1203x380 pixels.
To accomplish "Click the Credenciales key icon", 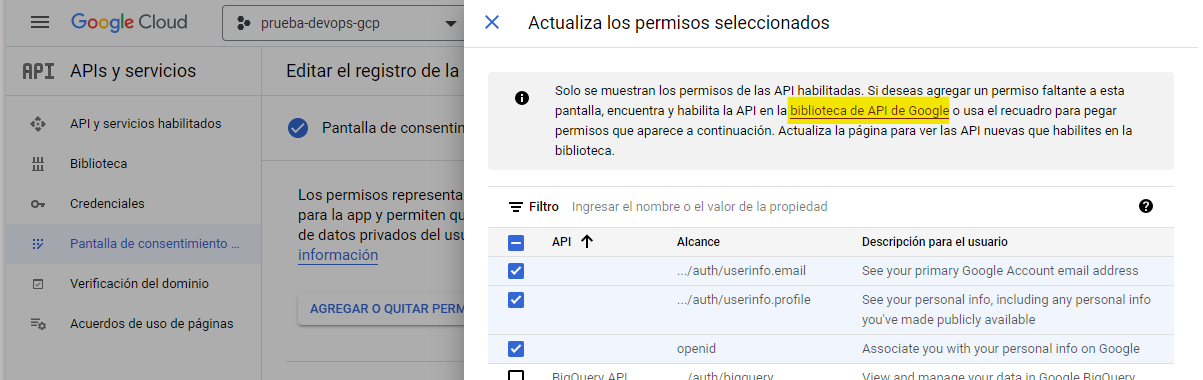I will [39, 204].
